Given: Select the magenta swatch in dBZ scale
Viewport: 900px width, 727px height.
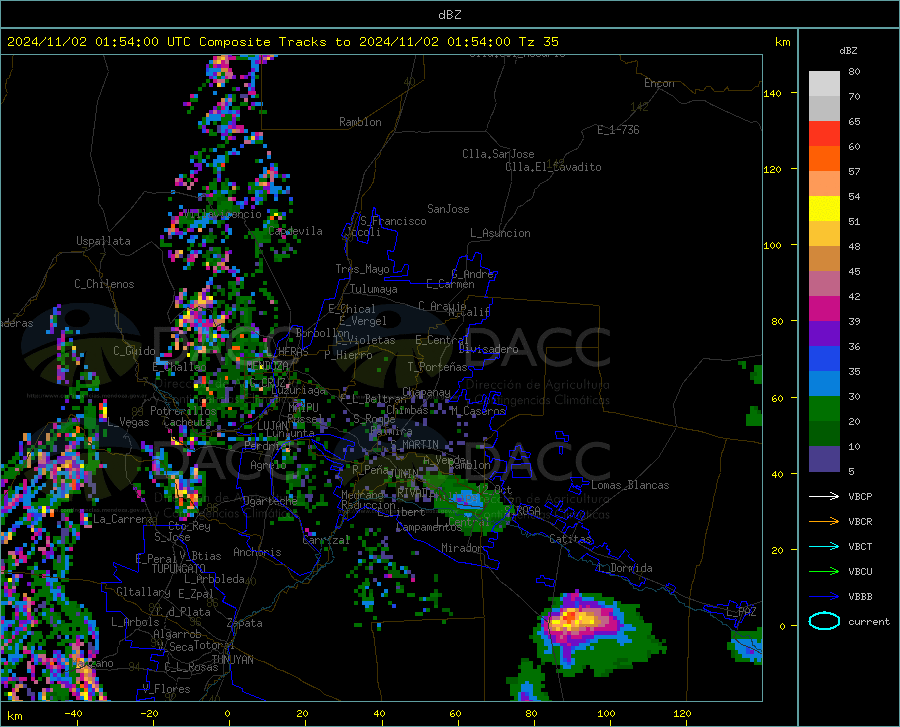Looking at the screenshot, I should [x=824, y=309].
